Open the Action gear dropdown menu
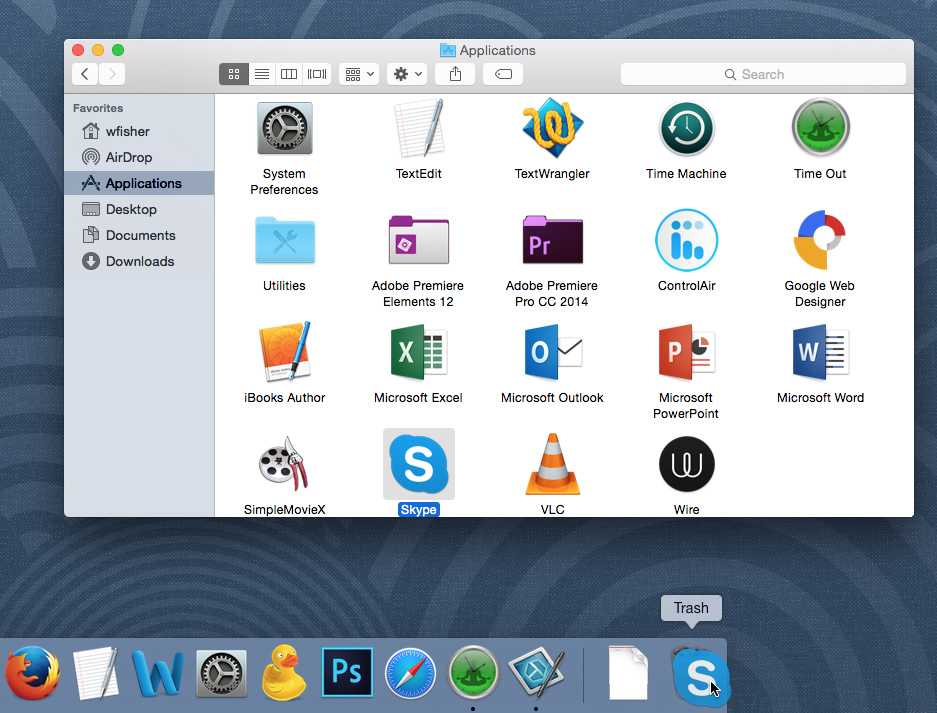 408,74
